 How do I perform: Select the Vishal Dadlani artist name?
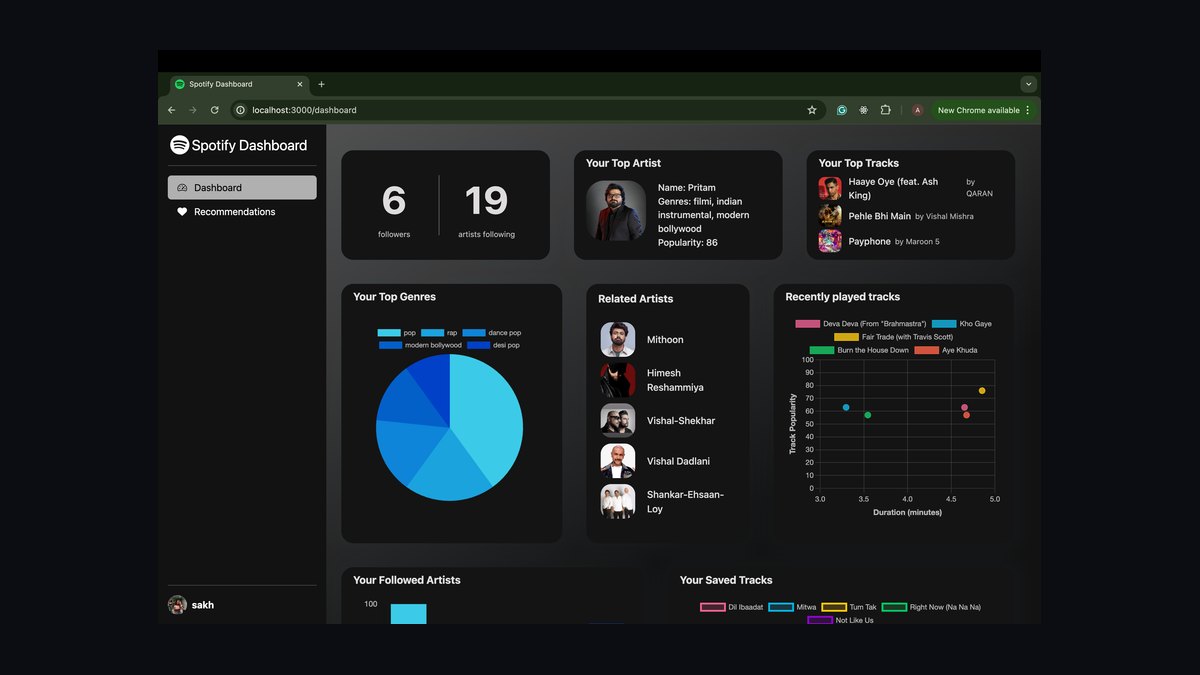pyautogui.click(x=678, y=462)
